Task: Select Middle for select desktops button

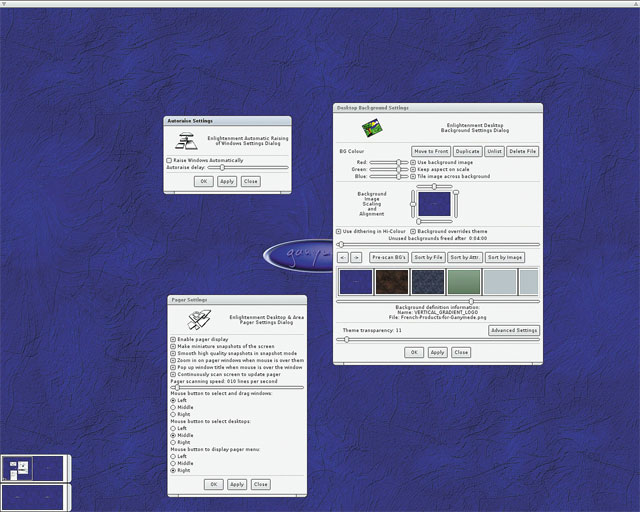Action: [173, 436]
